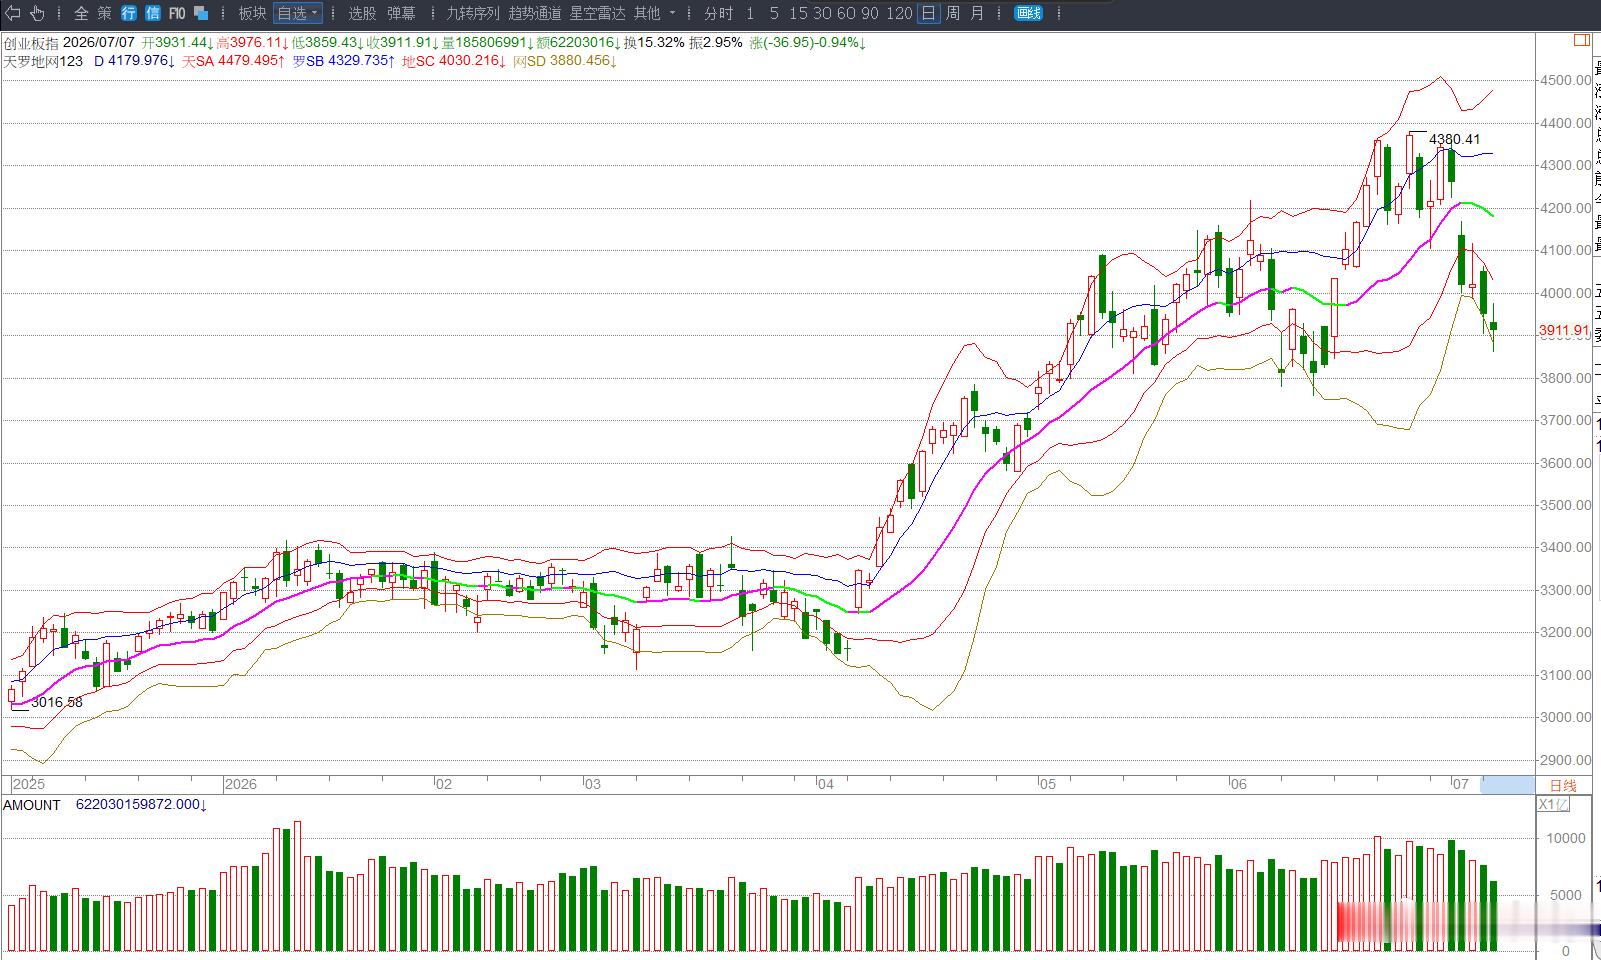Select the 九转序列 indicator tab

pyautogui.click(x=472, y=13)
